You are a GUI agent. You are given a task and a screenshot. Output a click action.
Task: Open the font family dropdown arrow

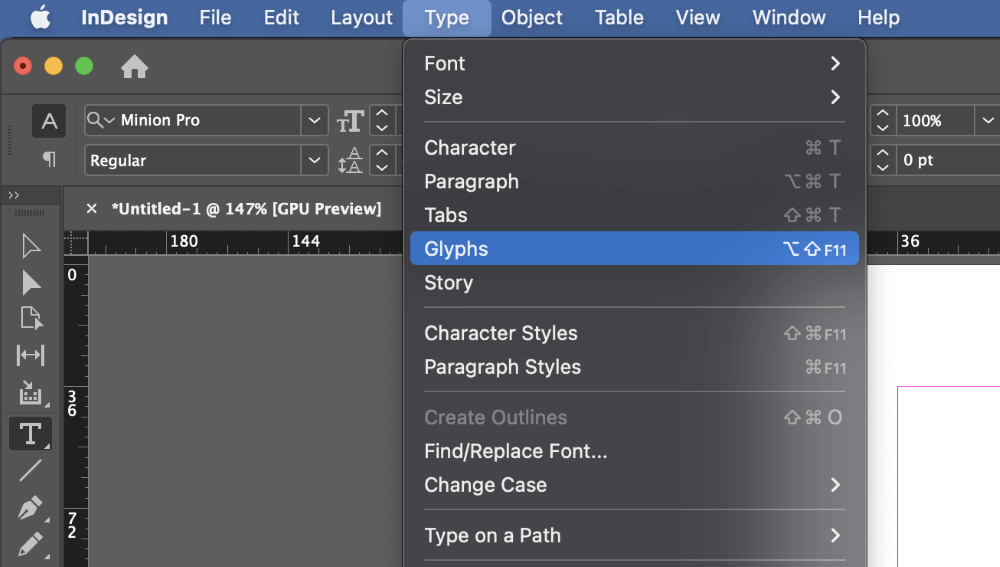314,121
